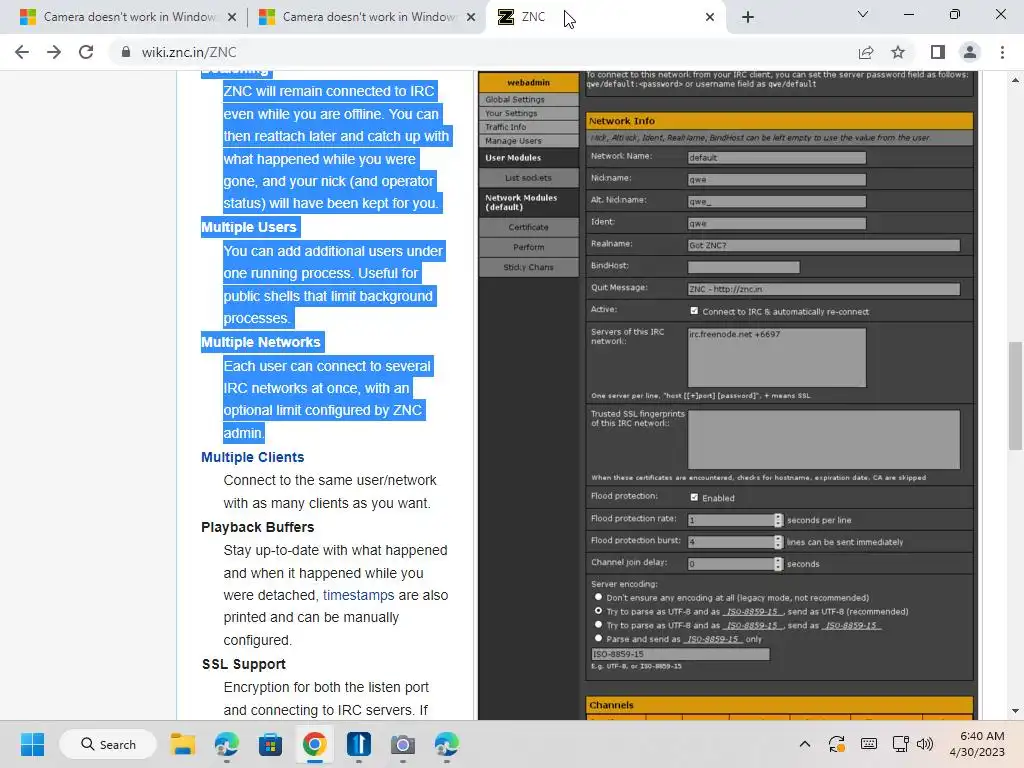Close first Camera doesn't work tab

click(232, 17)
